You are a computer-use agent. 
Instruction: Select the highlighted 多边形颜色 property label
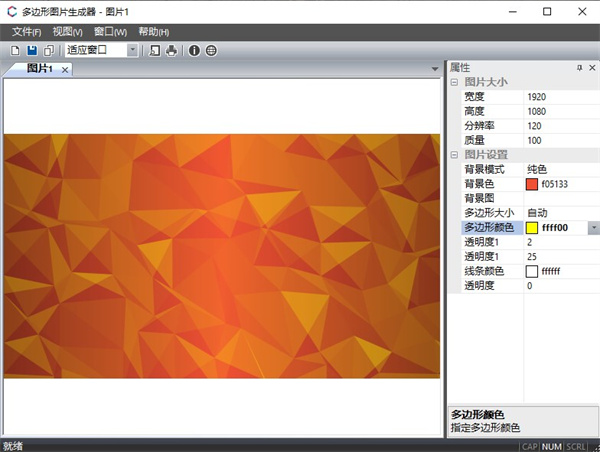pos(492,228)
